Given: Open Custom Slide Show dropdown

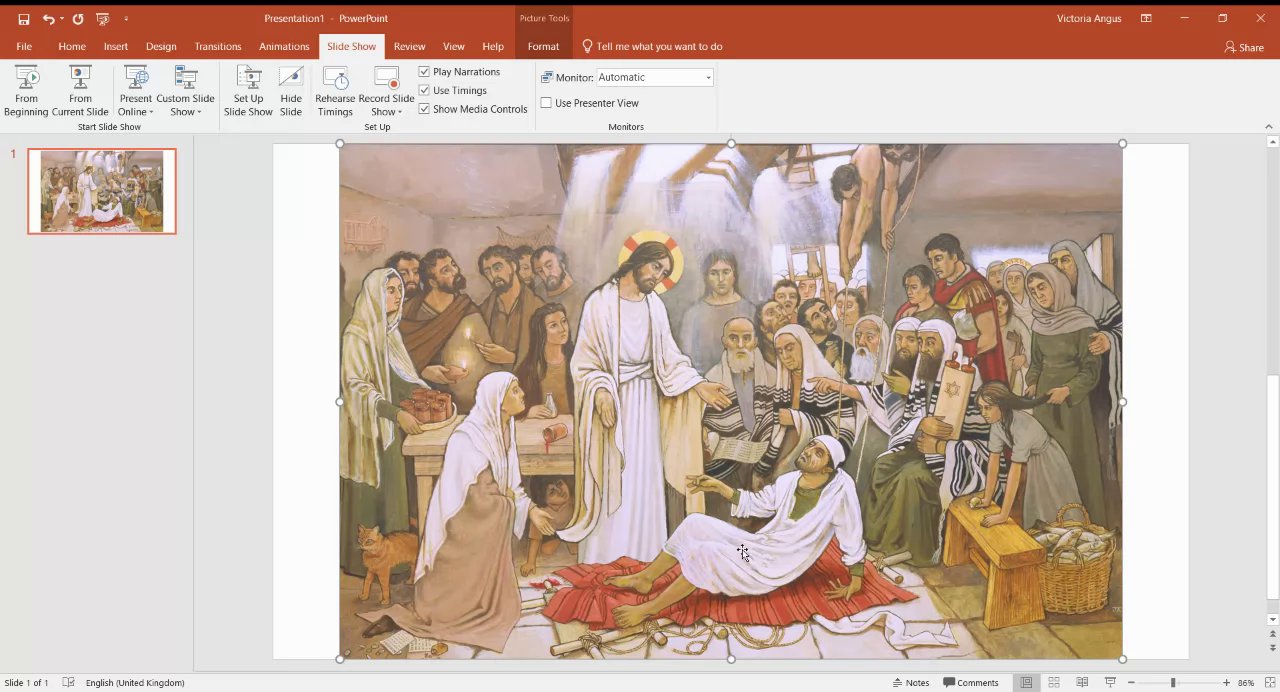Looking at the screenshot, I should [x=185, y=91].
